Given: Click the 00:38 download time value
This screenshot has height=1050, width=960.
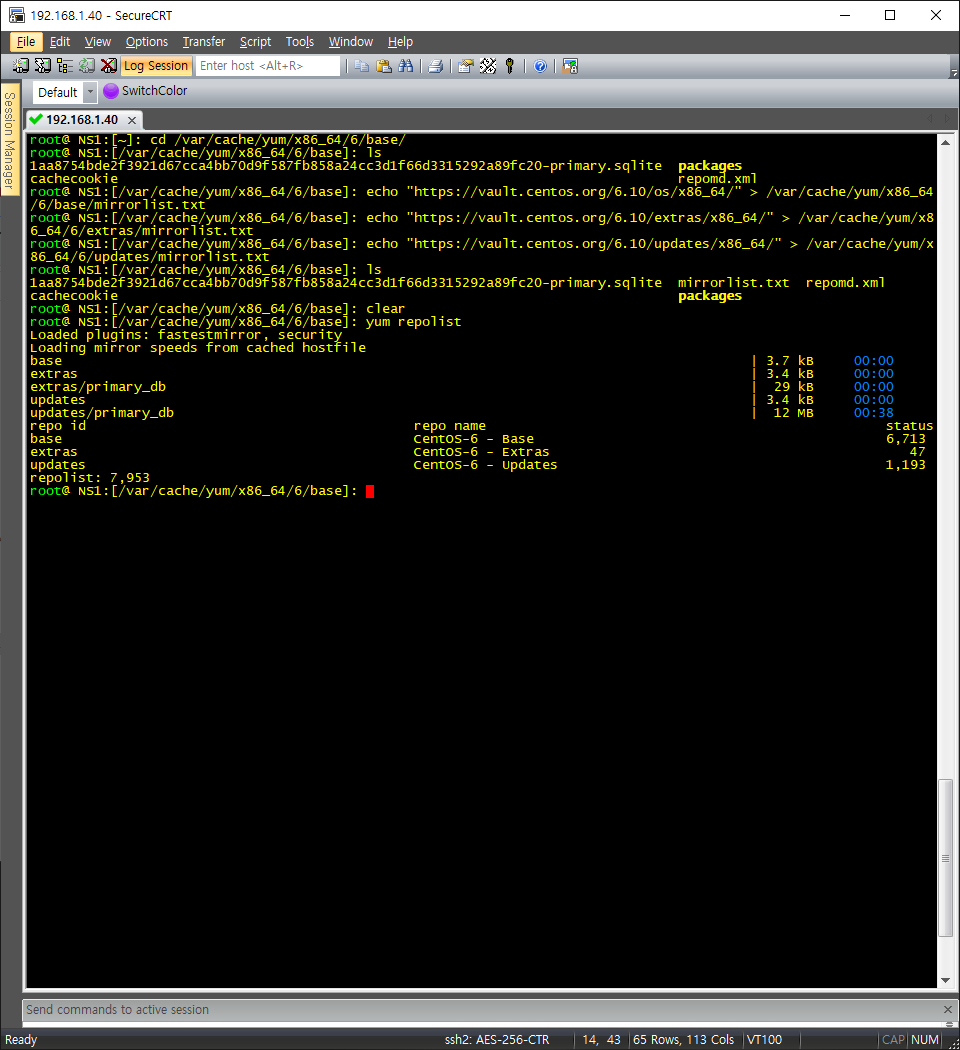Looking at the screenshot, I should pyautogui.click(x=874, y=413).
